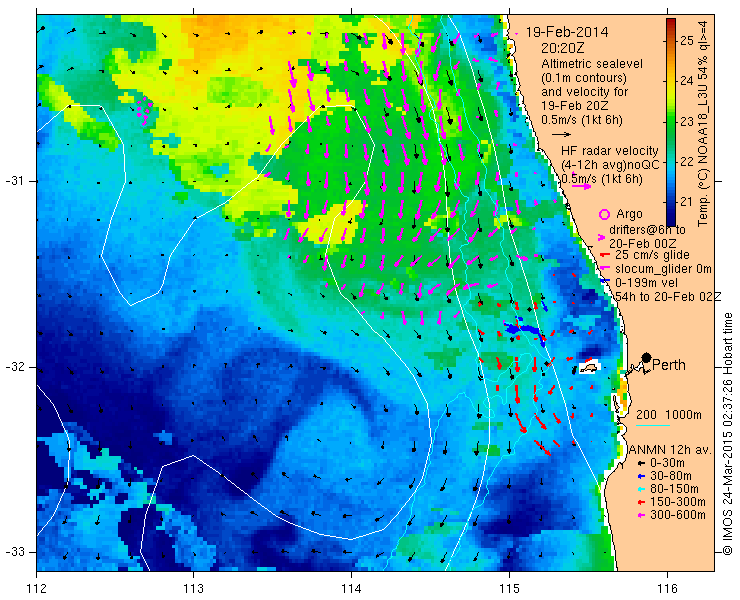
Task: Click the magenta Argo circle legend symbol
Action: pos(604,214)
